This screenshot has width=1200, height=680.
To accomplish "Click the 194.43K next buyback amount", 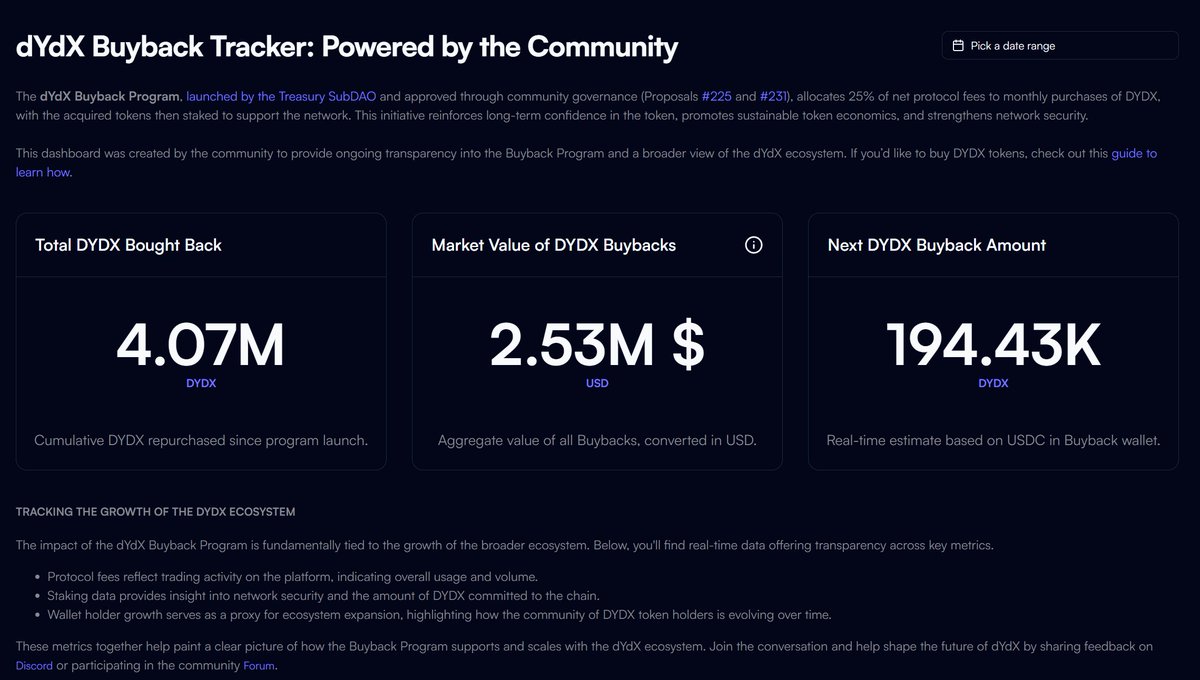I will (993, 345).
